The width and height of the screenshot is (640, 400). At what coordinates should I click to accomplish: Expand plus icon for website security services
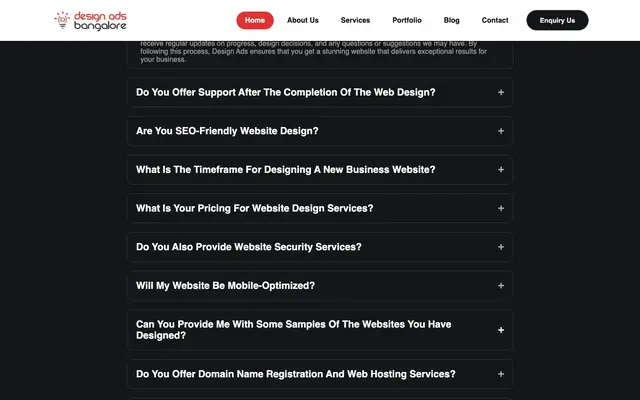point(501,247)
